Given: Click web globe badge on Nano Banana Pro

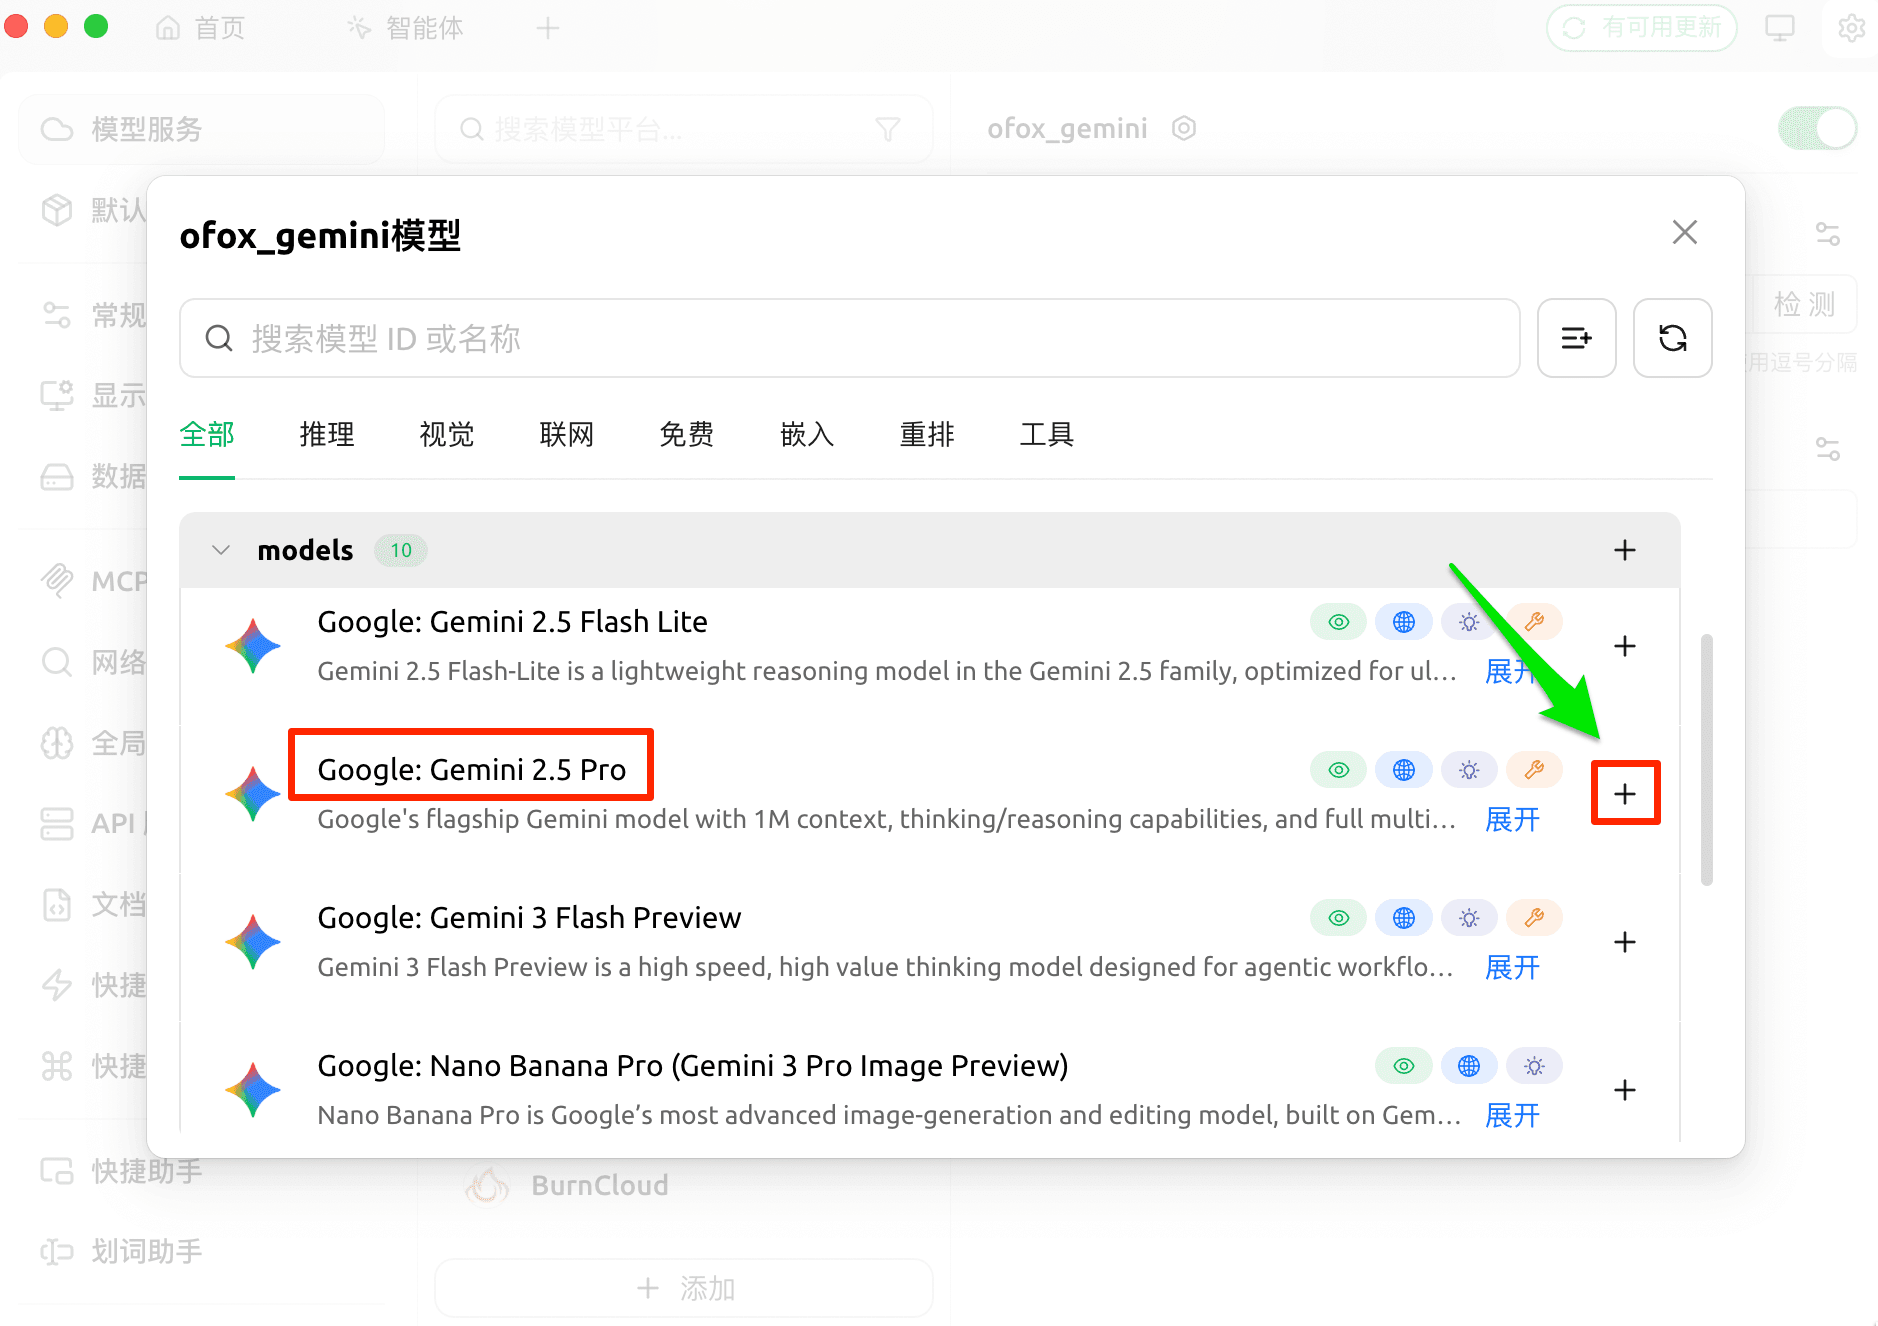Looking at the screenshot, I should [1469, 1066].
